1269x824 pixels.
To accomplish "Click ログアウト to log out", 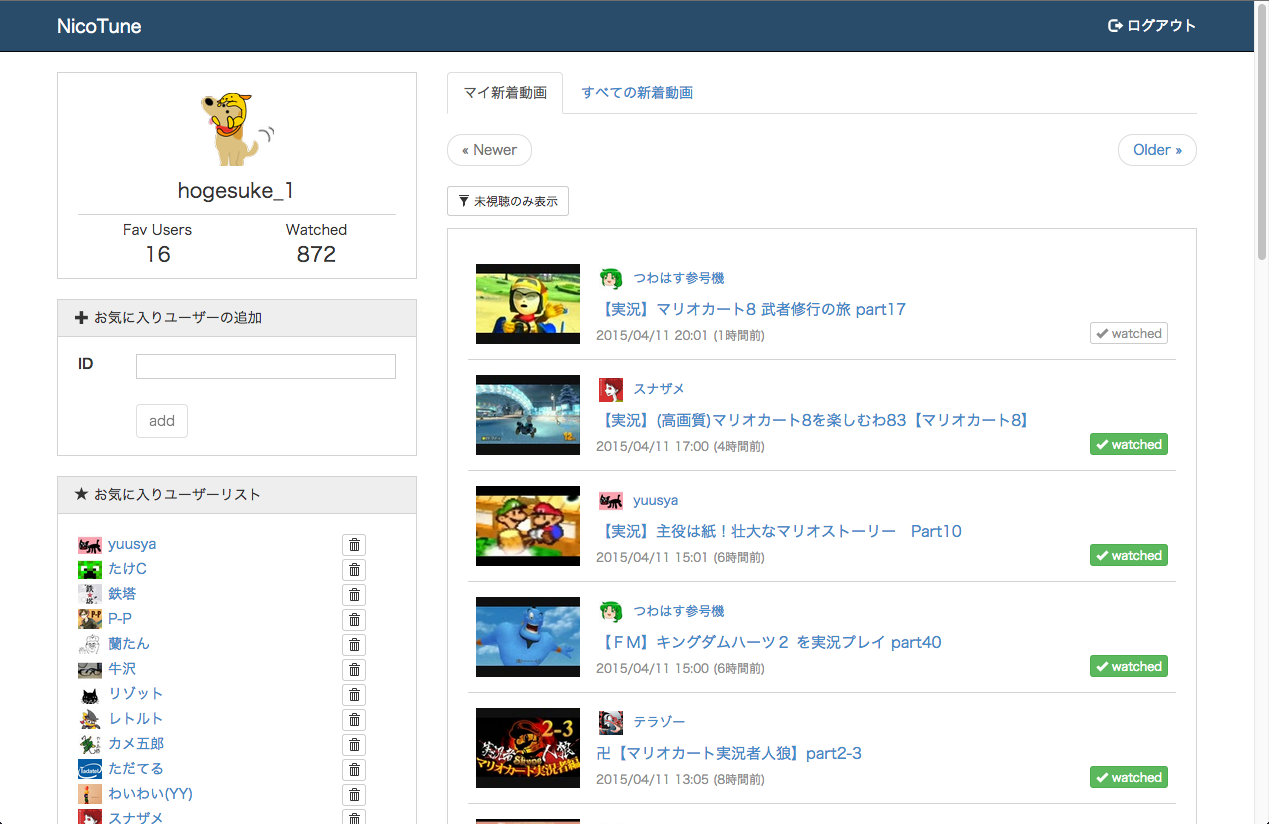I will point(1151,26).
